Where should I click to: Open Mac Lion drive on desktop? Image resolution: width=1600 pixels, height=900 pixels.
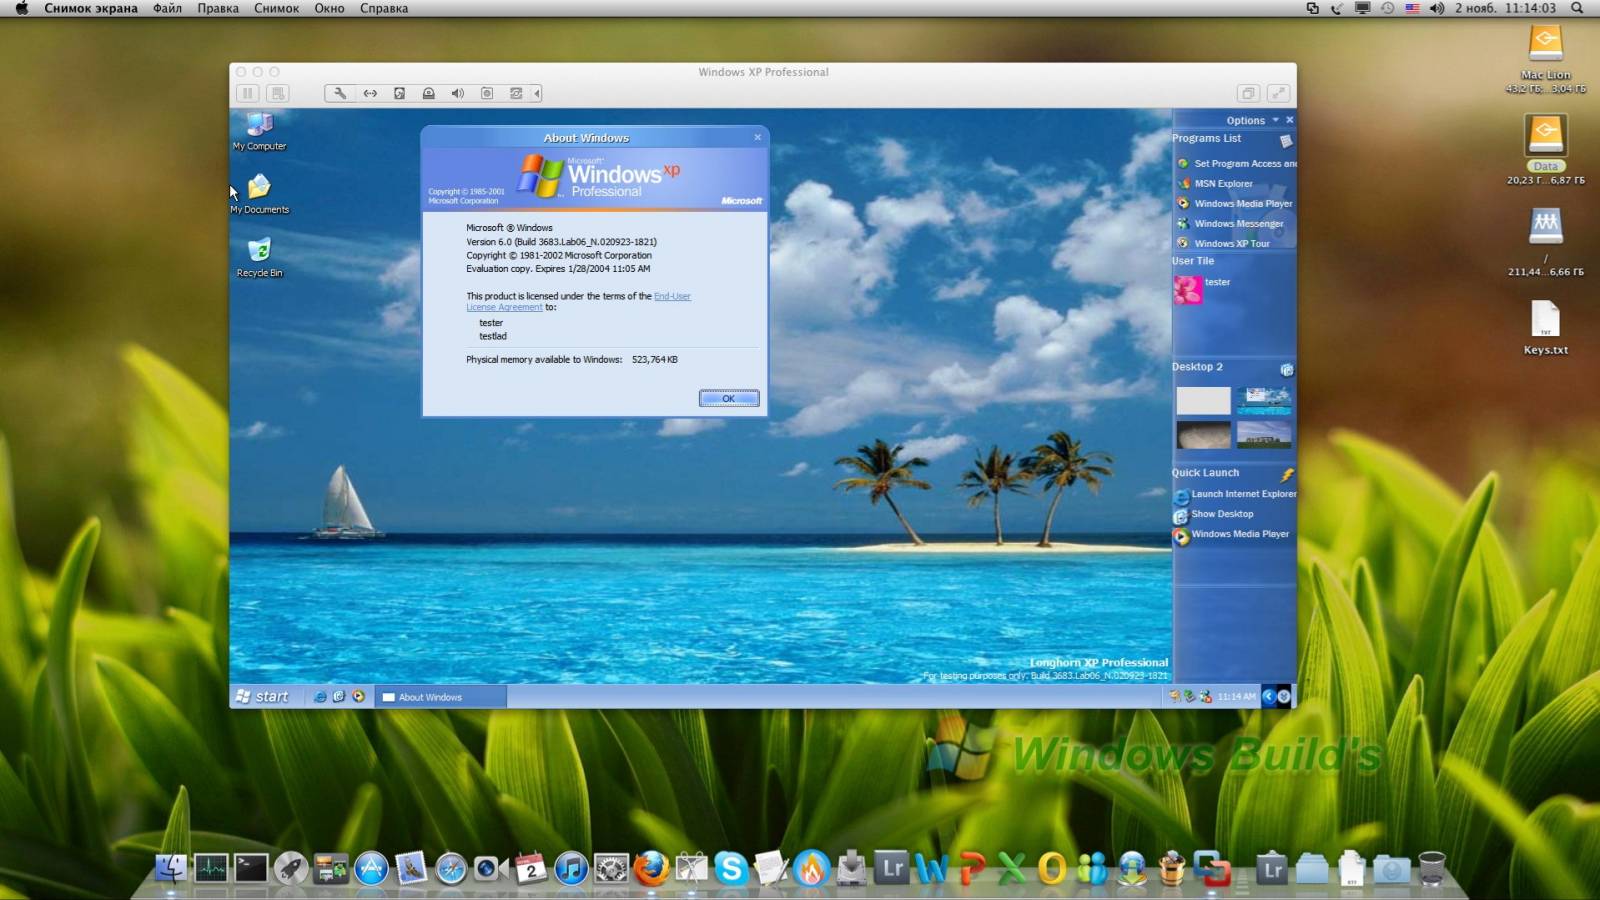[x=1546, y=58]
